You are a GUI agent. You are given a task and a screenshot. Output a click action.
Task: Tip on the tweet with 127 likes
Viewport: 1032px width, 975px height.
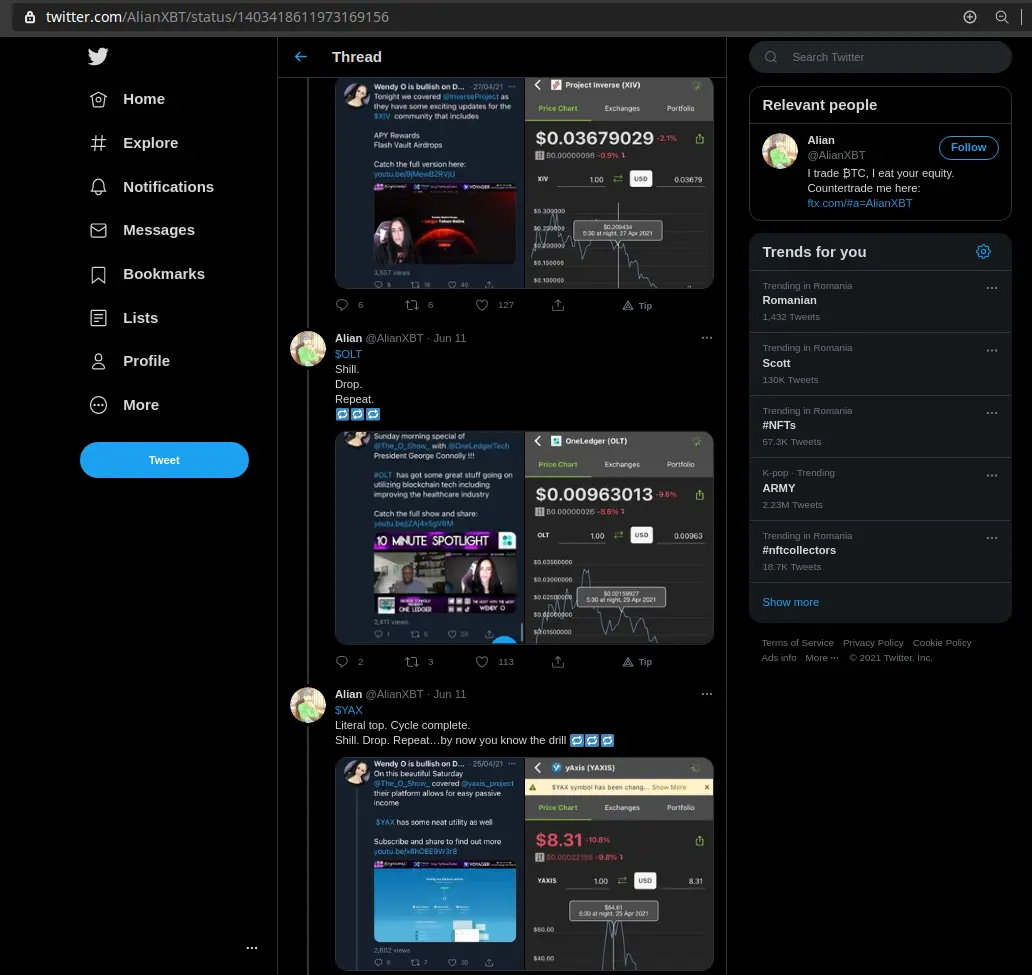(x=636, y=306)
